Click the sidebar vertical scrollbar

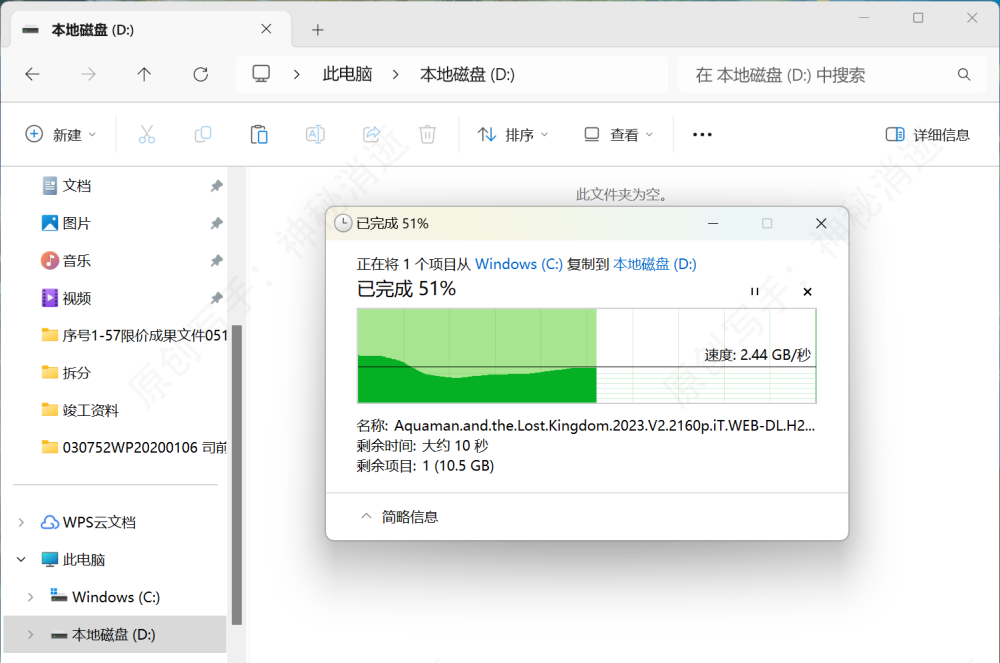point(237,475)
